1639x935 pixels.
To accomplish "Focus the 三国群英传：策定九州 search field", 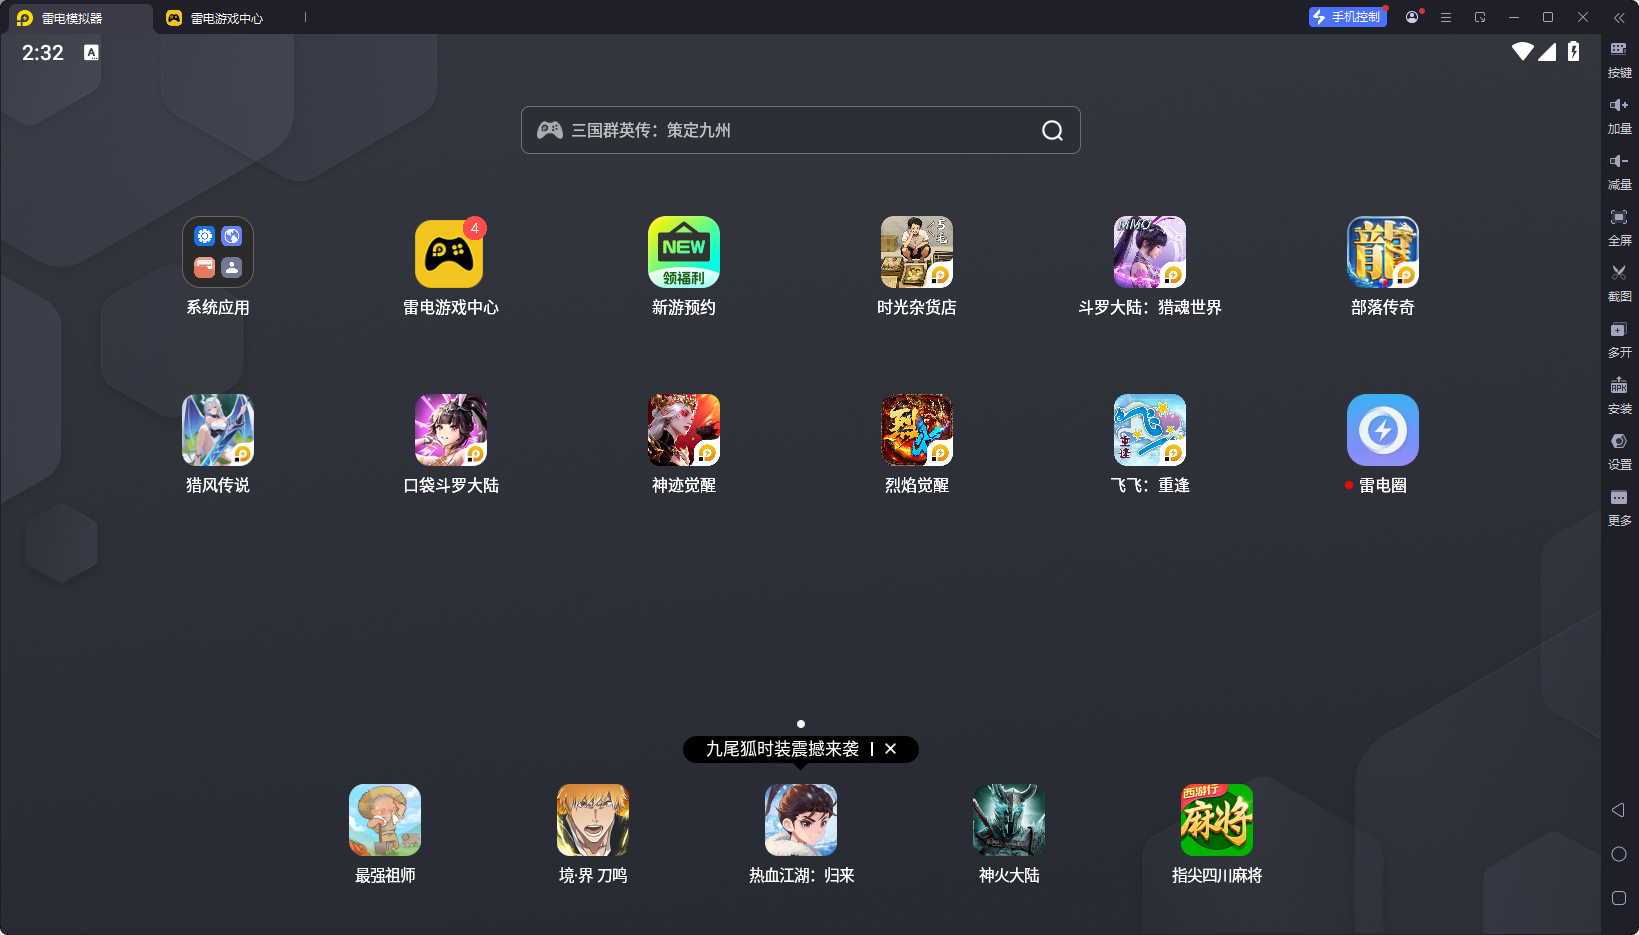I will coord(800,130).
